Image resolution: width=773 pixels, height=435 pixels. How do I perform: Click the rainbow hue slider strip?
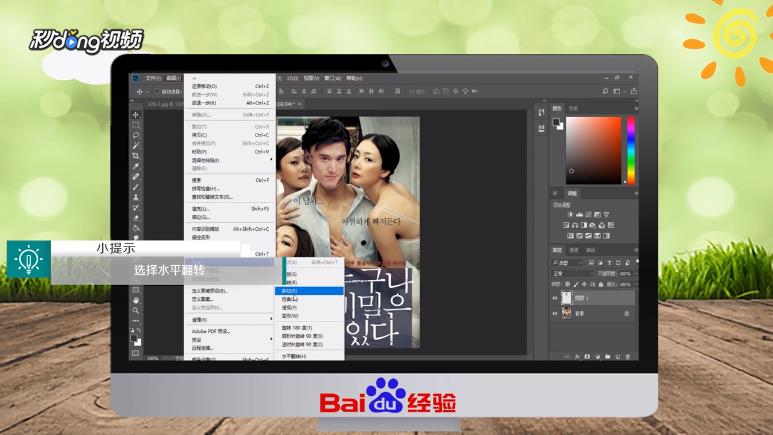click(631, 150)
